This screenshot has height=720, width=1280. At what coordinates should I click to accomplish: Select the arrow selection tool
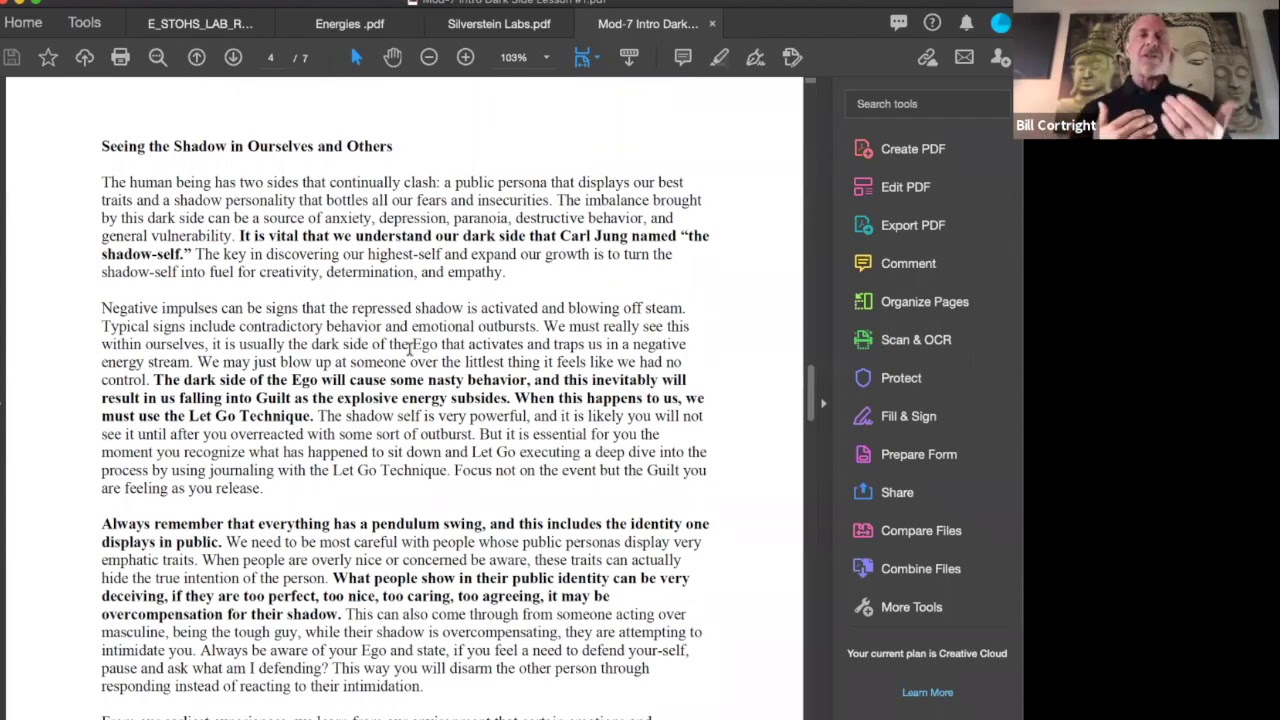(356, 58)
